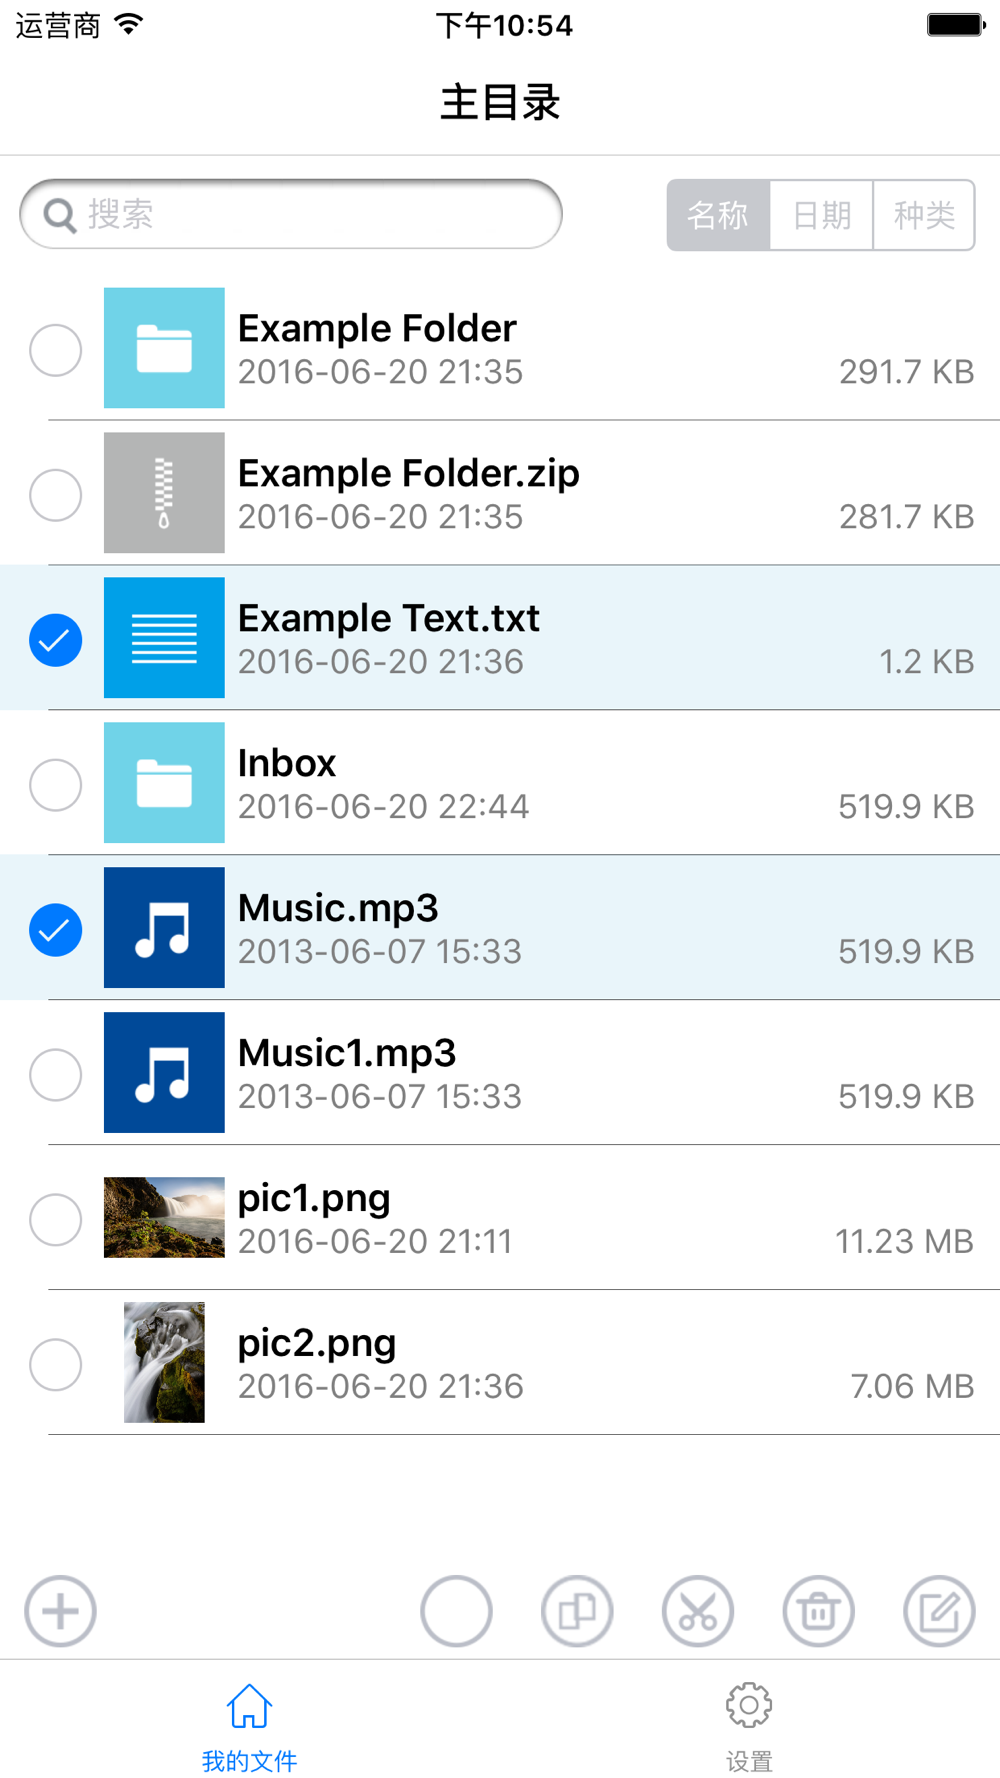
Task: Tap the cut (scissors) icon
Action: click(x=698, y=1611)
